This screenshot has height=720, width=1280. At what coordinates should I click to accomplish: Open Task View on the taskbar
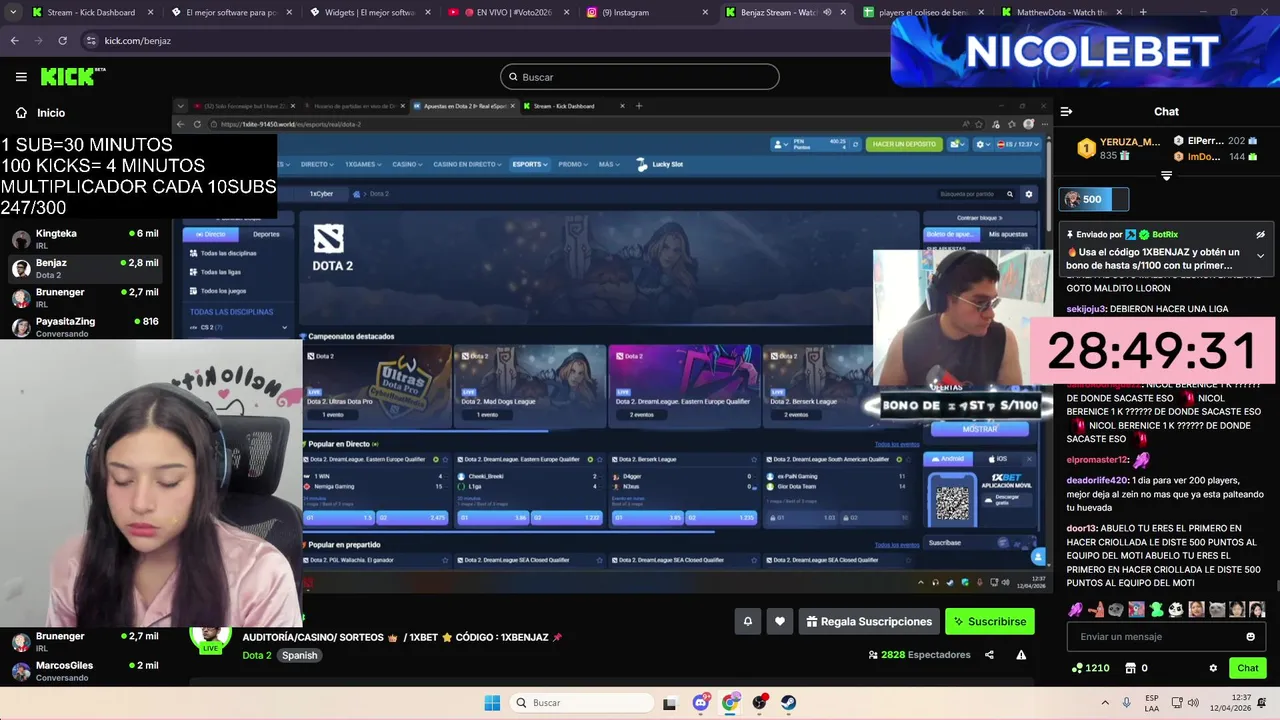[x=669, y=703]
